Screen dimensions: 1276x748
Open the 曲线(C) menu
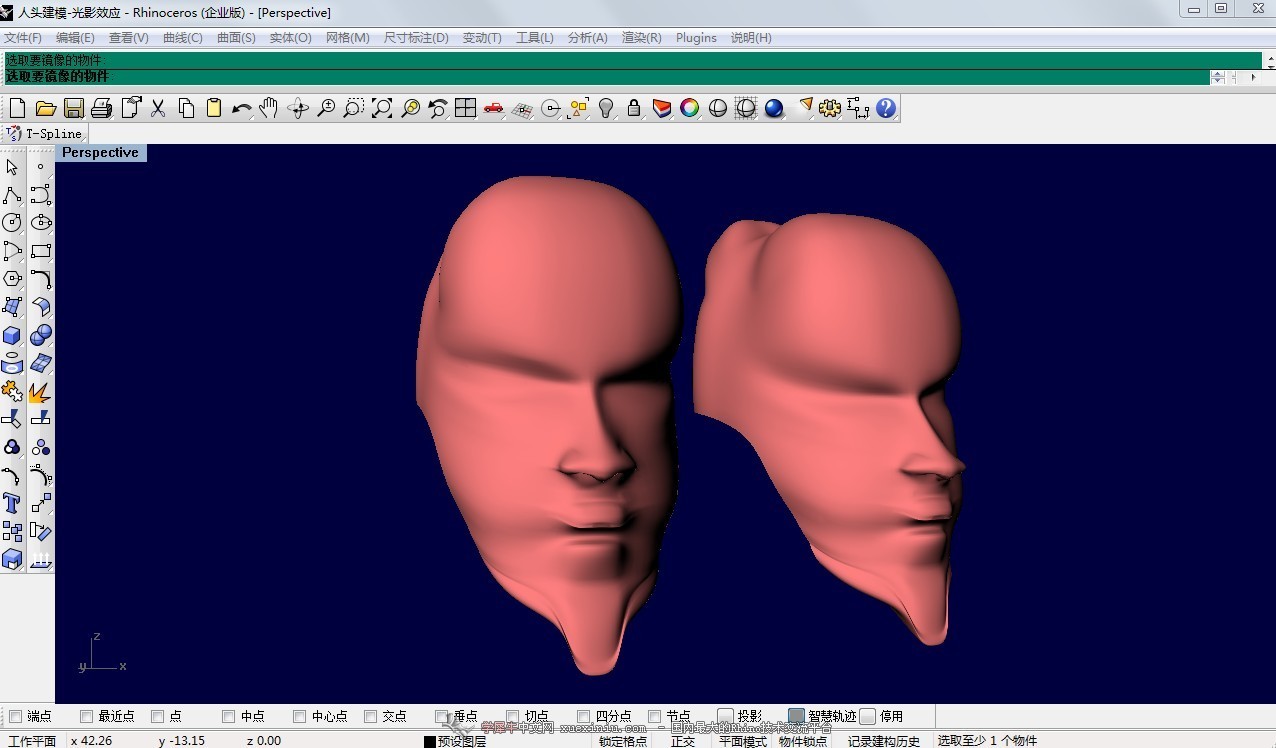[182, 38]
